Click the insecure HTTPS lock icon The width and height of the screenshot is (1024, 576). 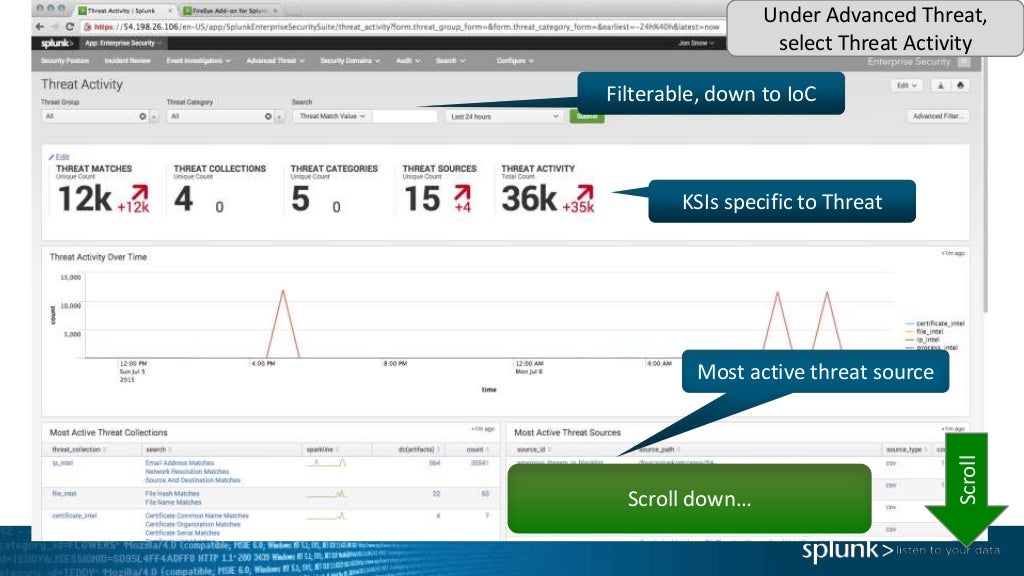tap(88, 27)
